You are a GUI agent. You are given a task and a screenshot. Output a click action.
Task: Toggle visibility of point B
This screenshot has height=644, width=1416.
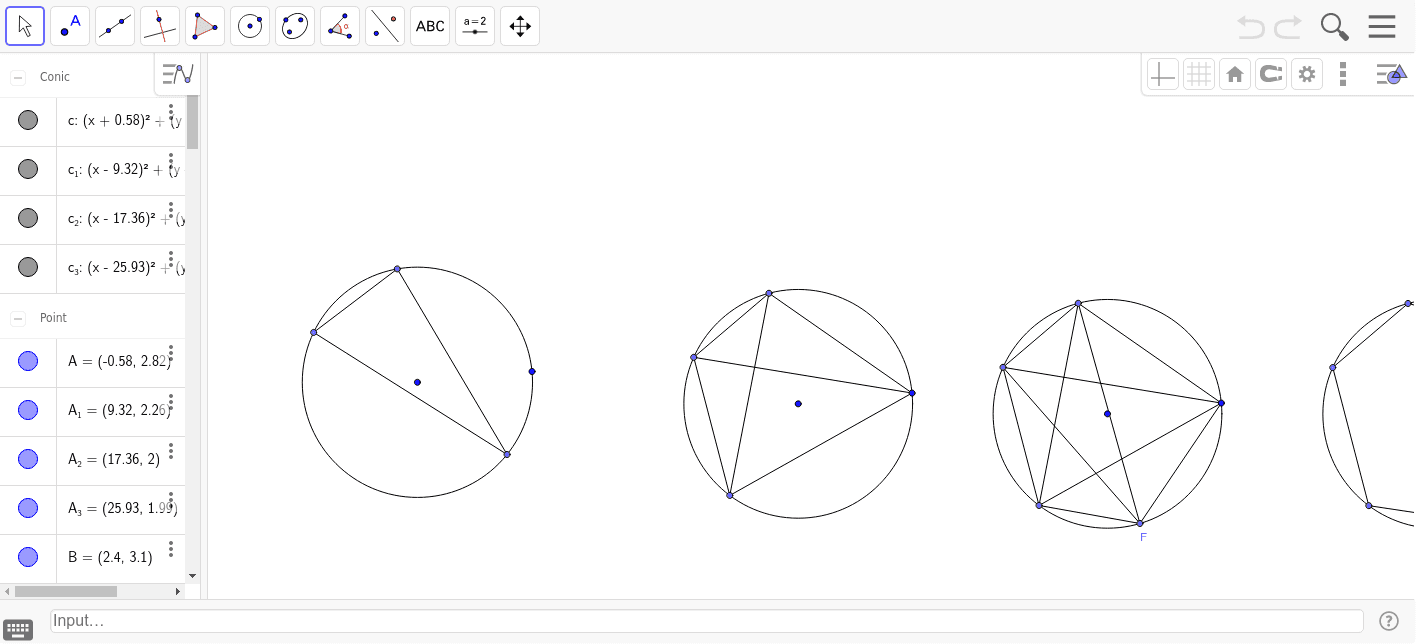[x=28, y=557]
